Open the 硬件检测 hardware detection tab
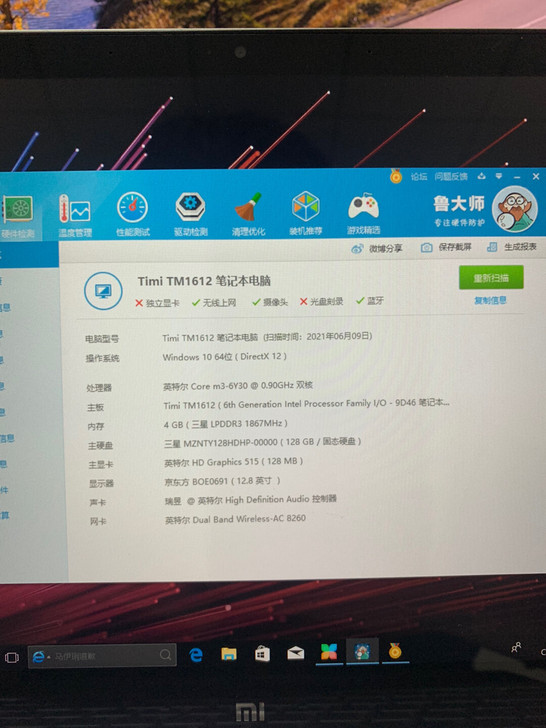 pyautogui.click(x=18, y=216)
